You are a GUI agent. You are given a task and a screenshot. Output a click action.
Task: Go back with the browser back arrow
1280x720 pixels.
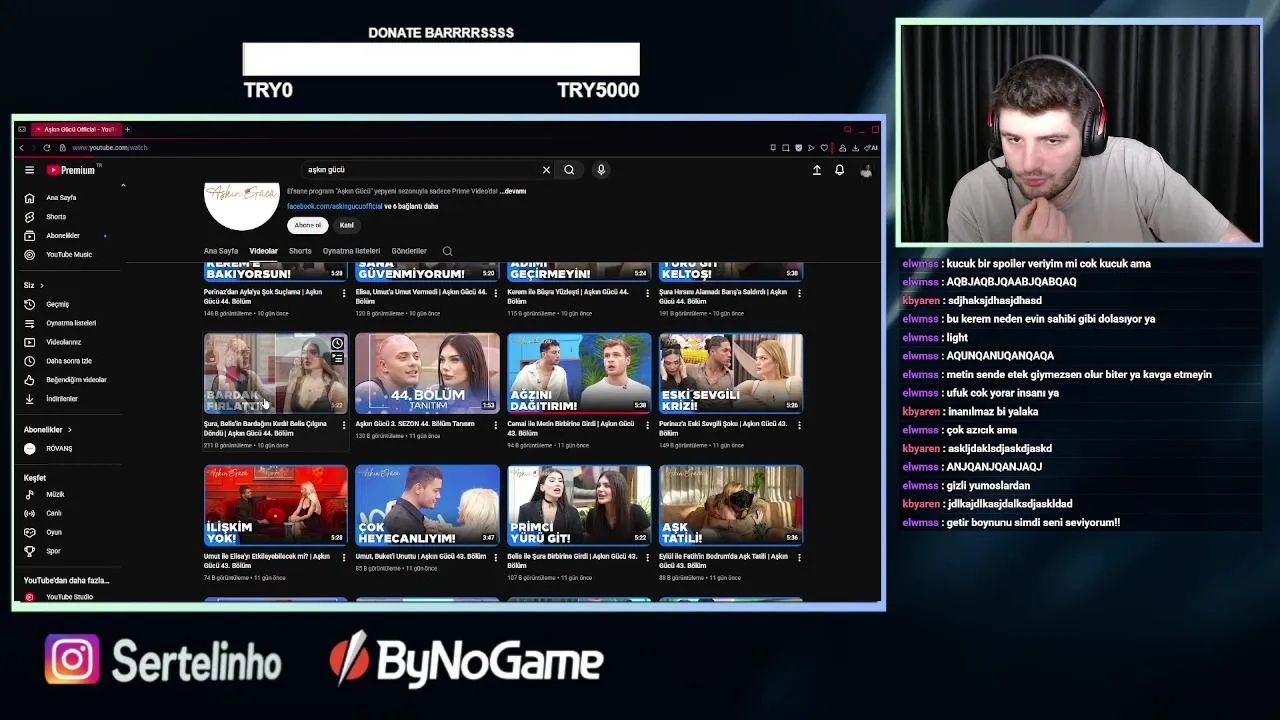pos(22,147)
